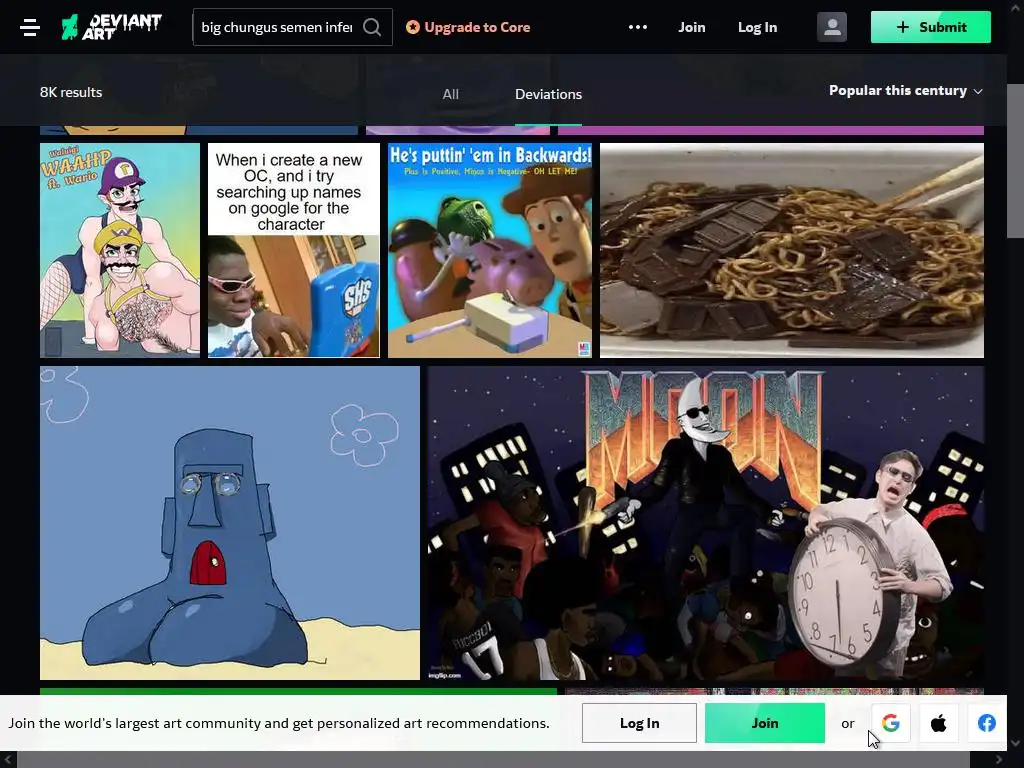Sign in with Google icon
This screenshot has height=768, width=1024.
[x=891, y=723]
